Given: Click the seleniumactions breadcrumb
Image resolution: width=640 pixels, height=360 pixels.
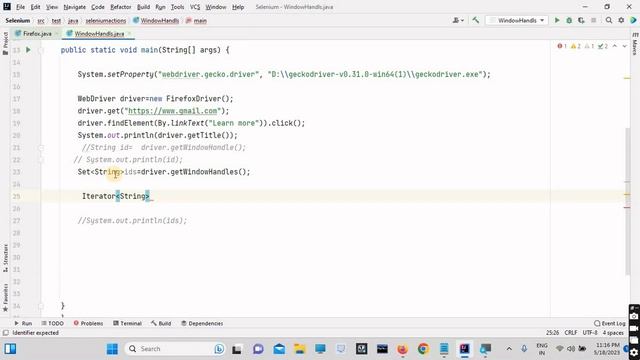Looking at the screenshot, I should pos(106,20).
